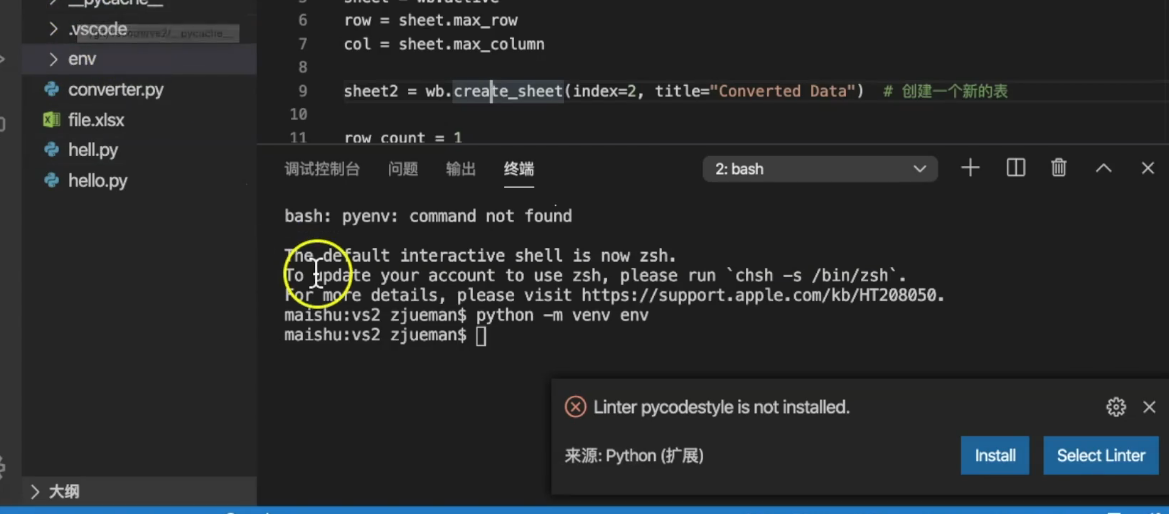Switch to the 调试控制台 tab

click(x=322, y=169)
